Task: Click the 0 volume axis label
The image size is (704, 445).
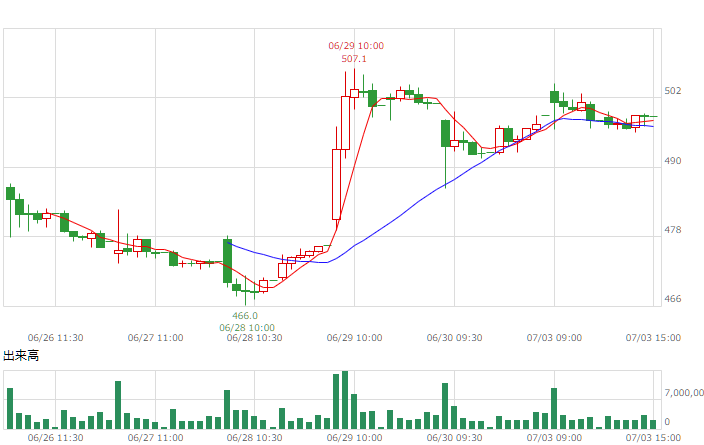Action: [x=667, y=422]
